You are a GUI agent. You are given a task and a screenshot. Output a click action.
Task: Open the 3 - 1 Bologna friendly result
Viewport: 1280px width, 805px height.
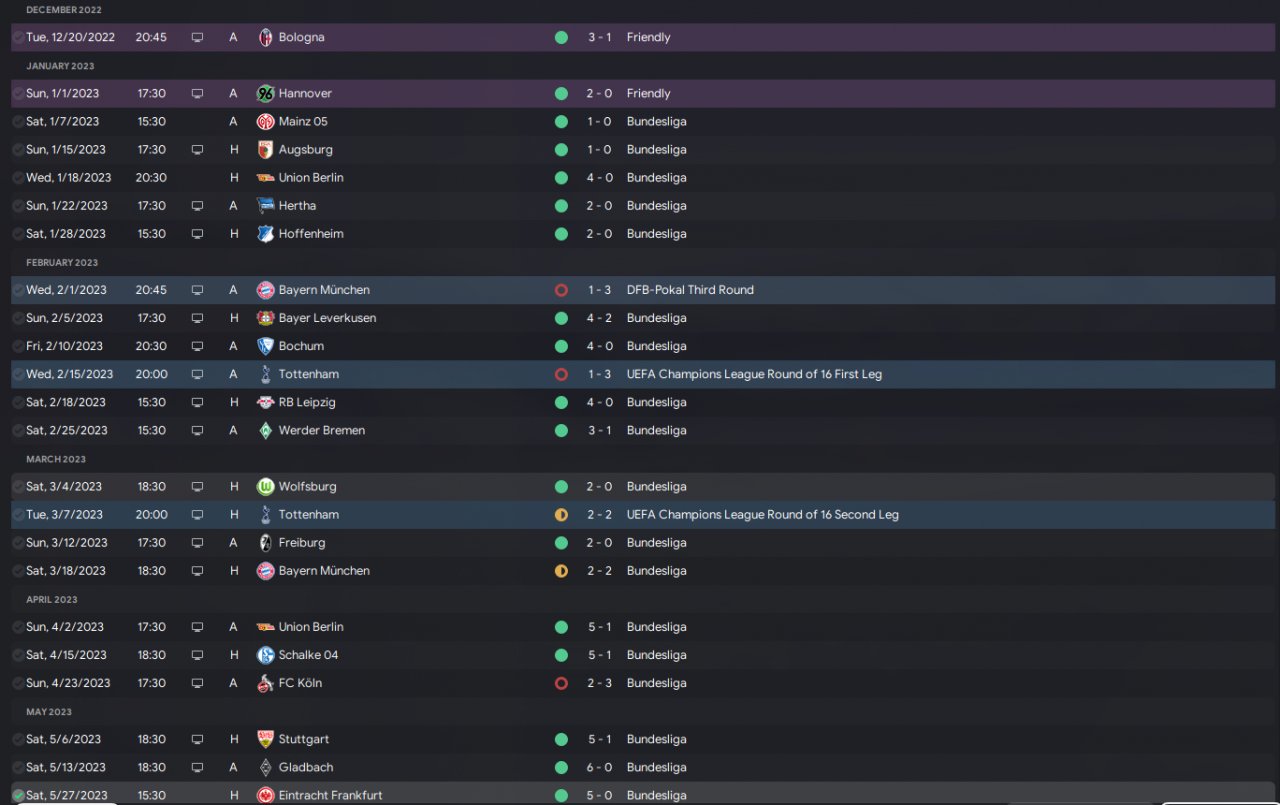tap(599, 37)
